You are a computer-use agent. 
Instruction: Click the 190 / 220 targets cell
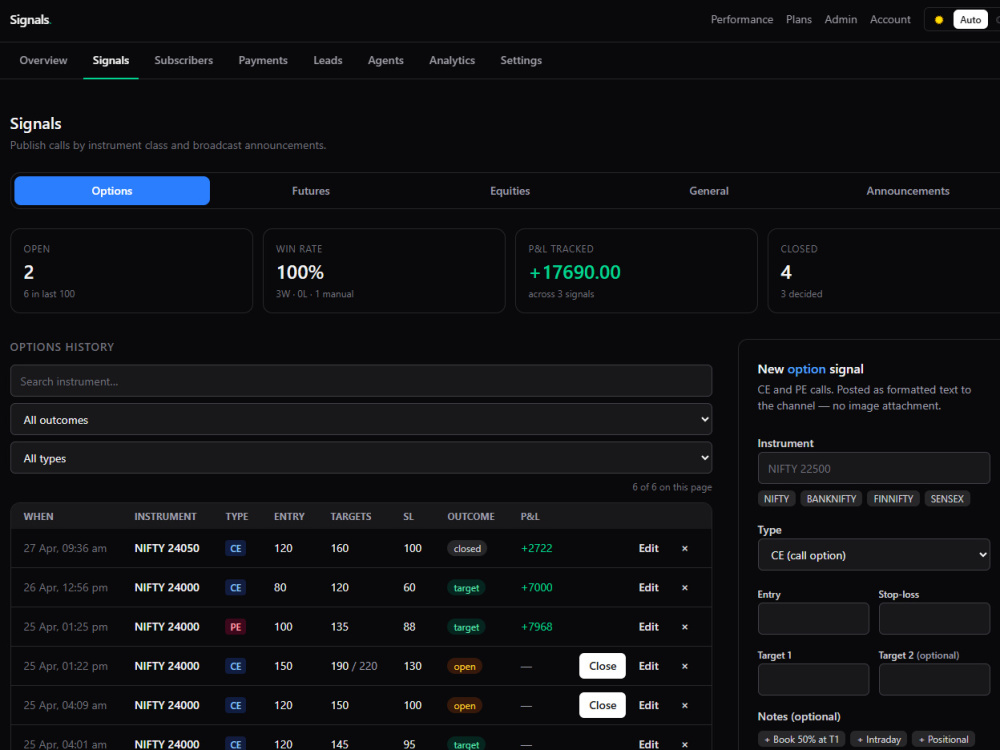354,666
